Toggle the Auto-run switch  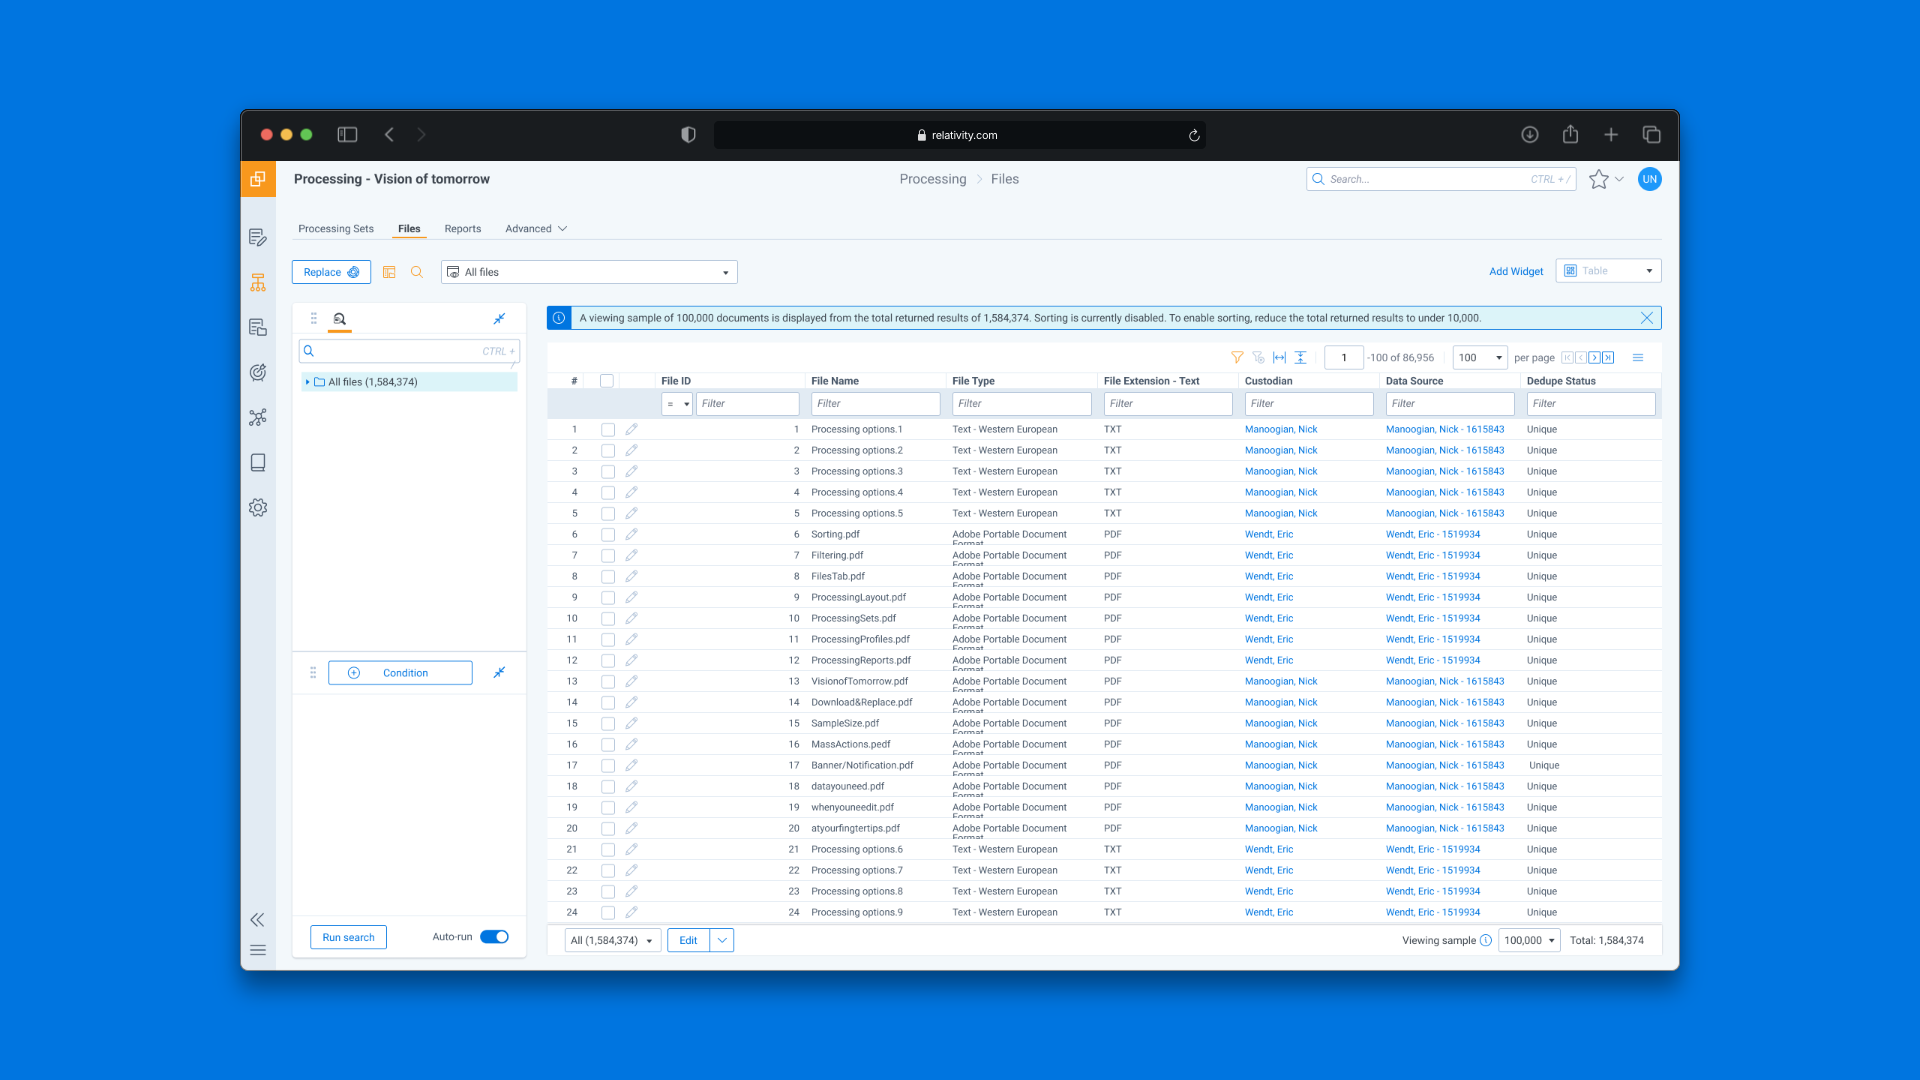pyautogui.click(x=494, y=937)
